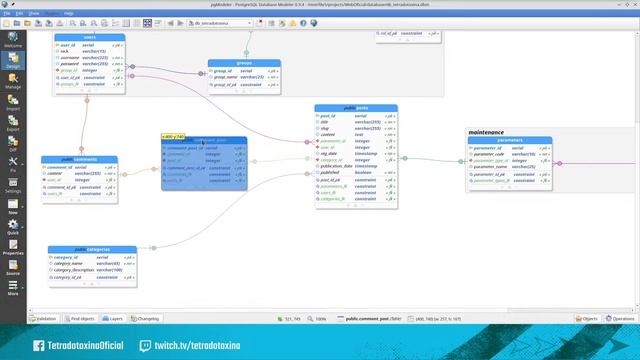
Task: Toggle the Layers panel
Action: click(112, 318)
